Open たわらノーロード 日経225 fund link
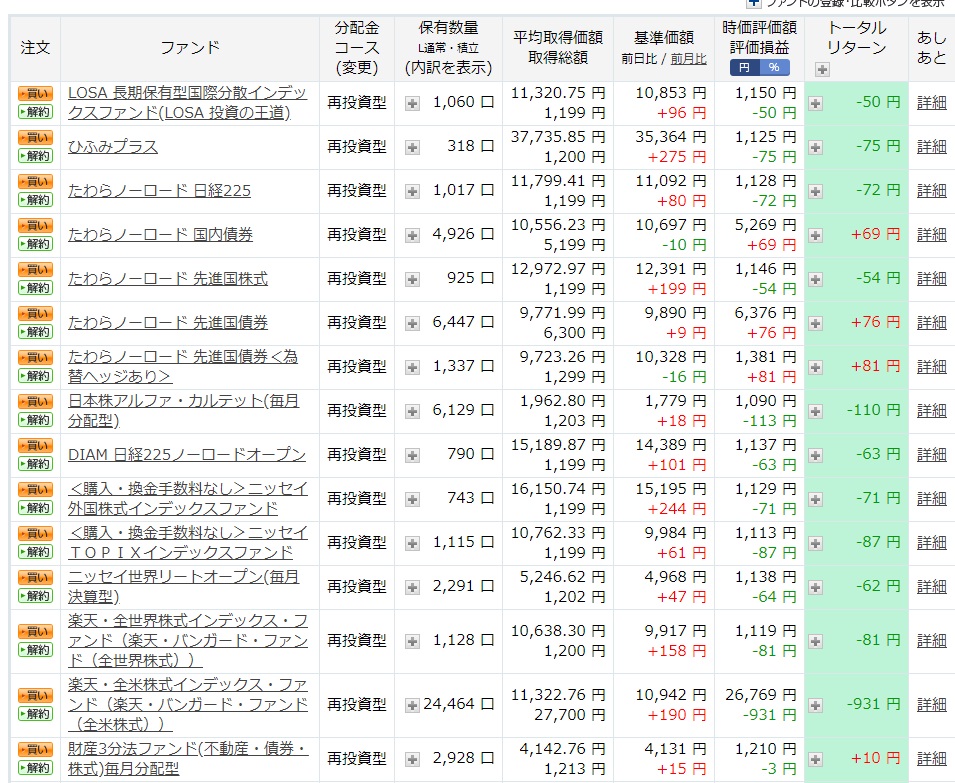Viewport: 955px width, 783px height. pyautogui.click(x=159, y=191)
